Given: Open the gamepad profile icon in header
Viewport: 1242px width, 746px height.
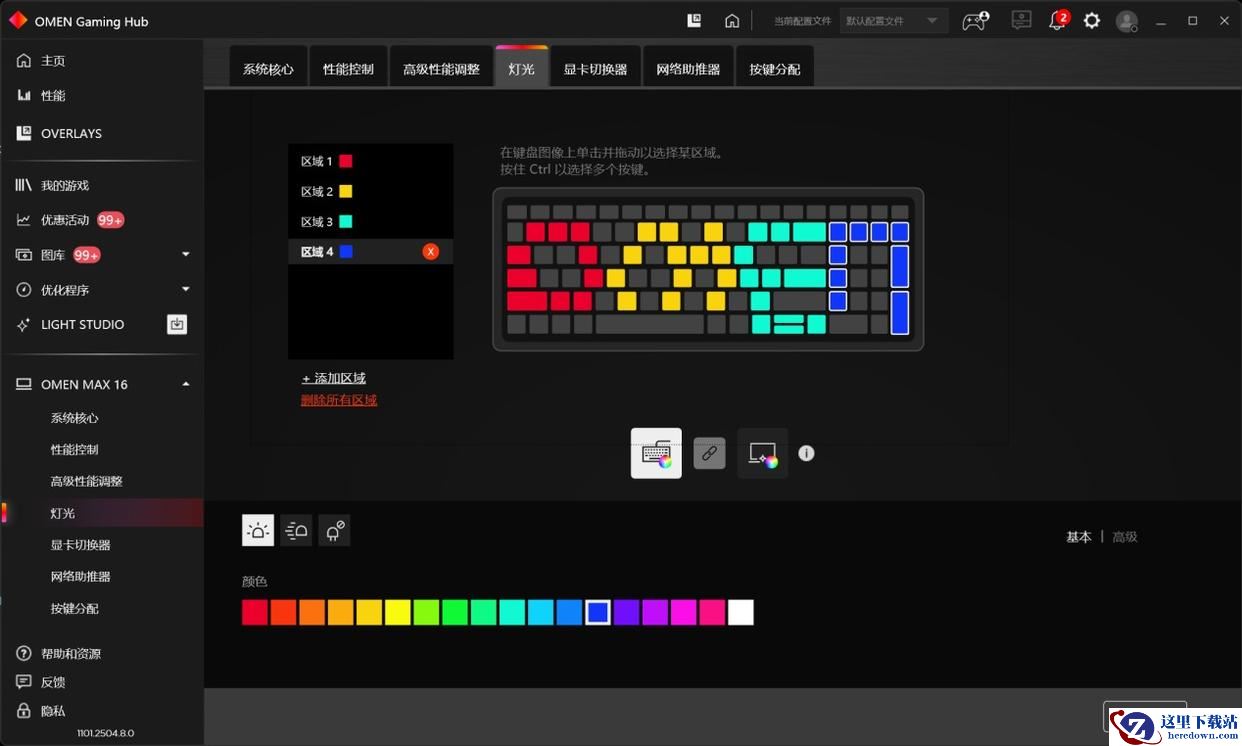Looking at the screenshot, I should pos(975,21).
